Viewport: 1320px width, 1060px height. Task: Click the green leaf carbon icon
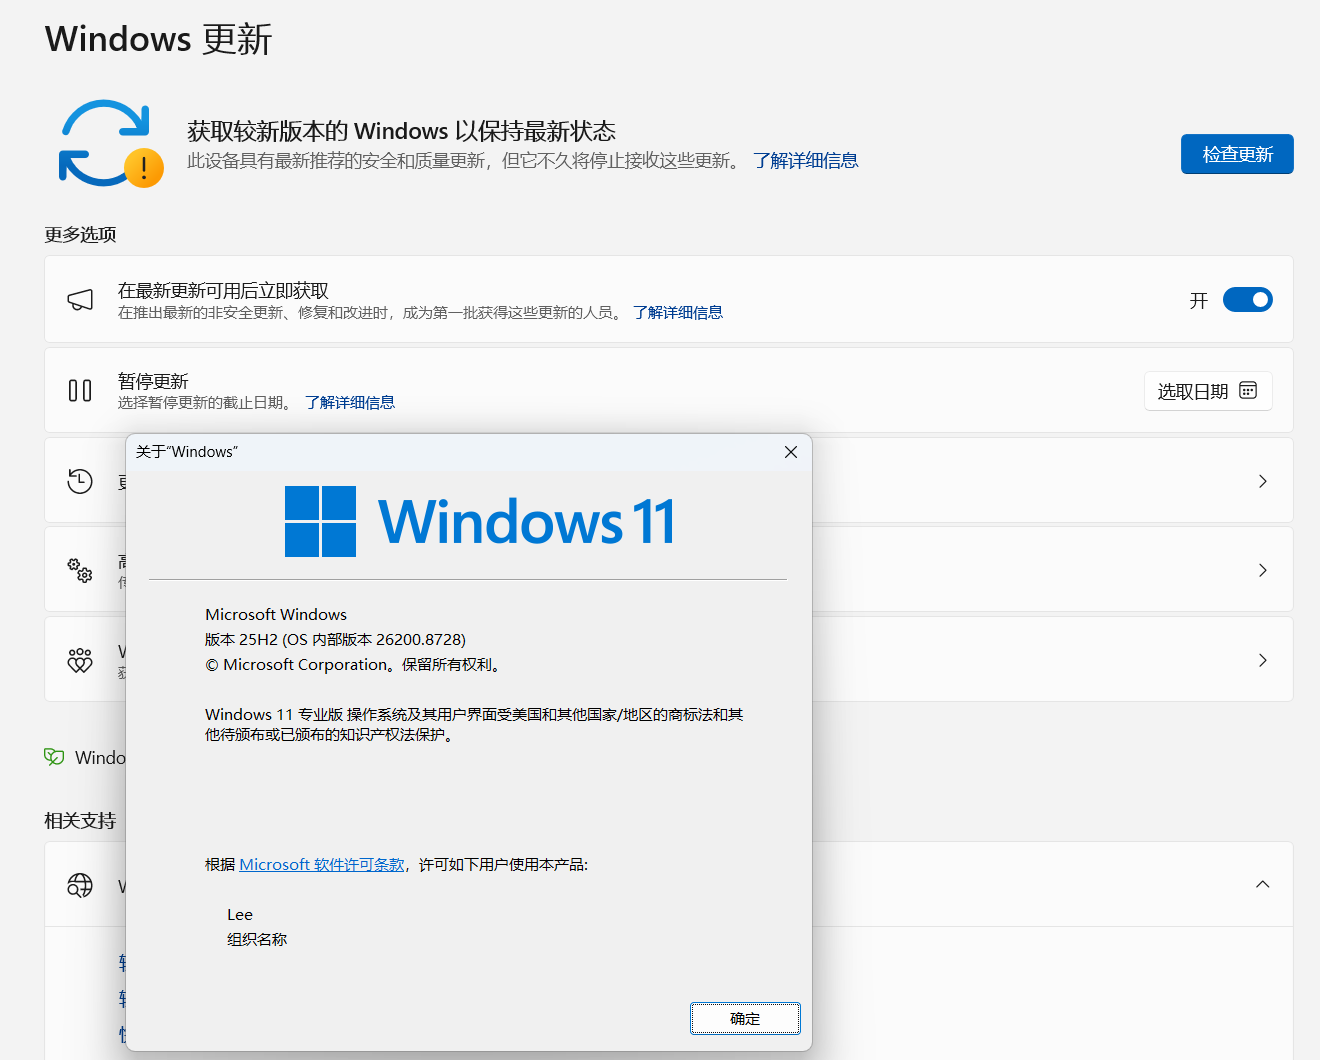[x=54, y=757]
